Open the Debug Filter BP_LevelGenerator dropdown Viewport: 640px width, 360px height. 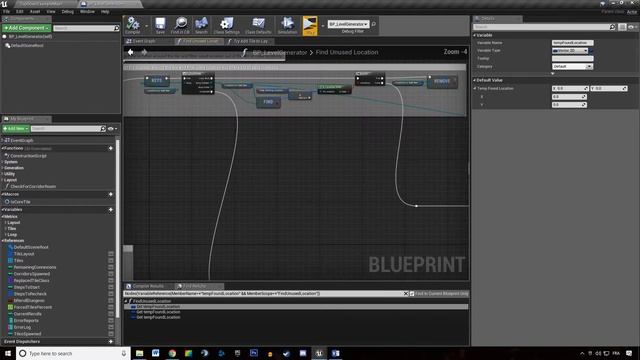(348, 24)
